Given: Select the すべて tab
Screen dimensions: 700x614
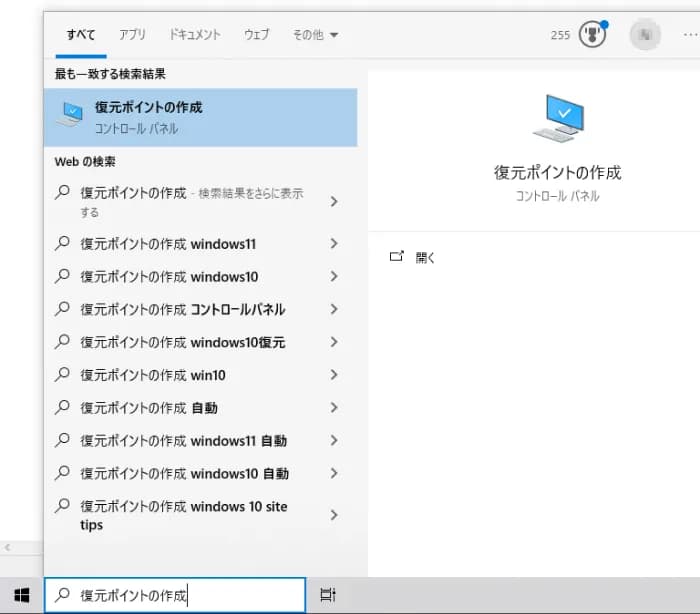Looking at the screenshot, I should point(81,34).
